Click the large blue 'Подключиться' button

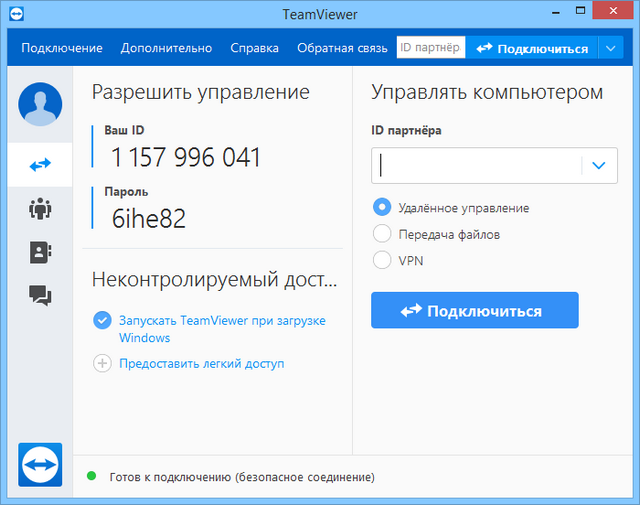coord(475,310)
